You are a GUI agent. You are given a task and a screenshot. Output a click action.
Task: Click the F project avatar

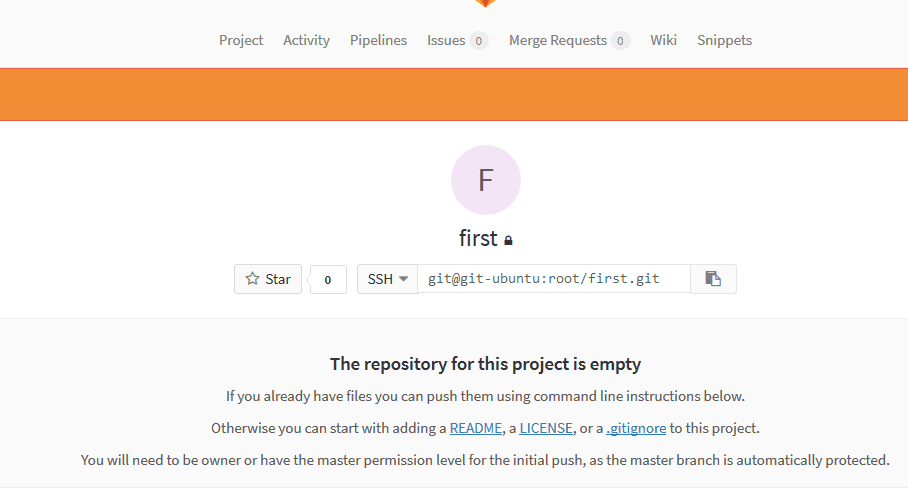click(486, 180)
